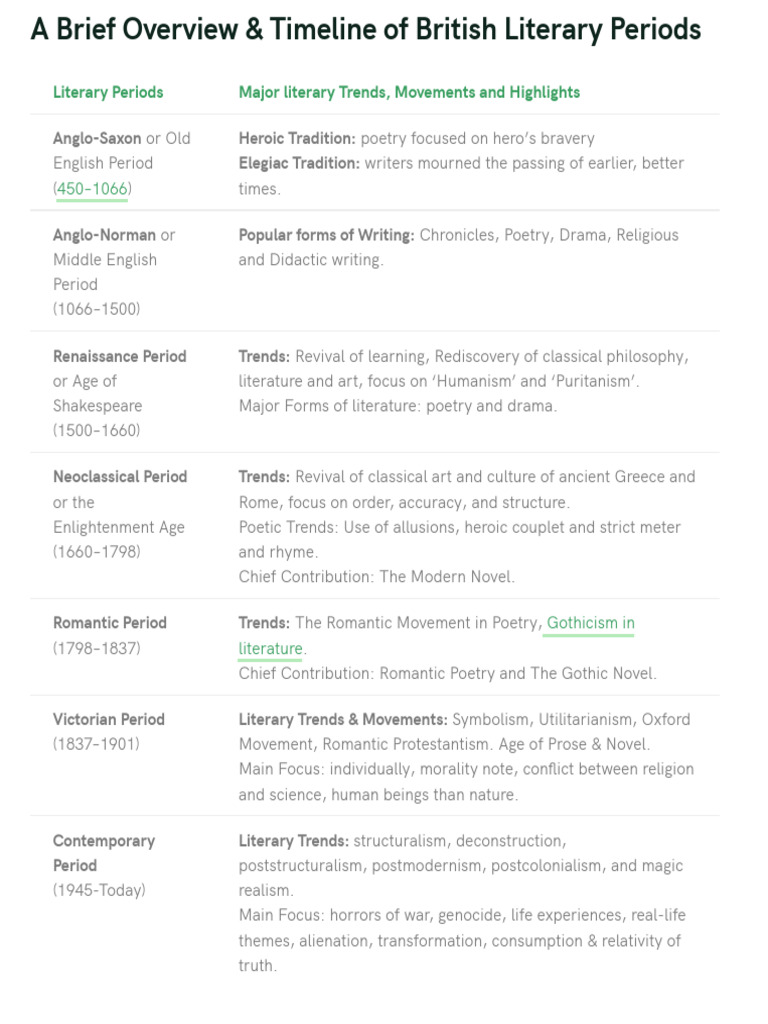Viewport: 768px width, 1024px height.
Task: Click the Elegiac Tradition label
Action: [299, 163]
